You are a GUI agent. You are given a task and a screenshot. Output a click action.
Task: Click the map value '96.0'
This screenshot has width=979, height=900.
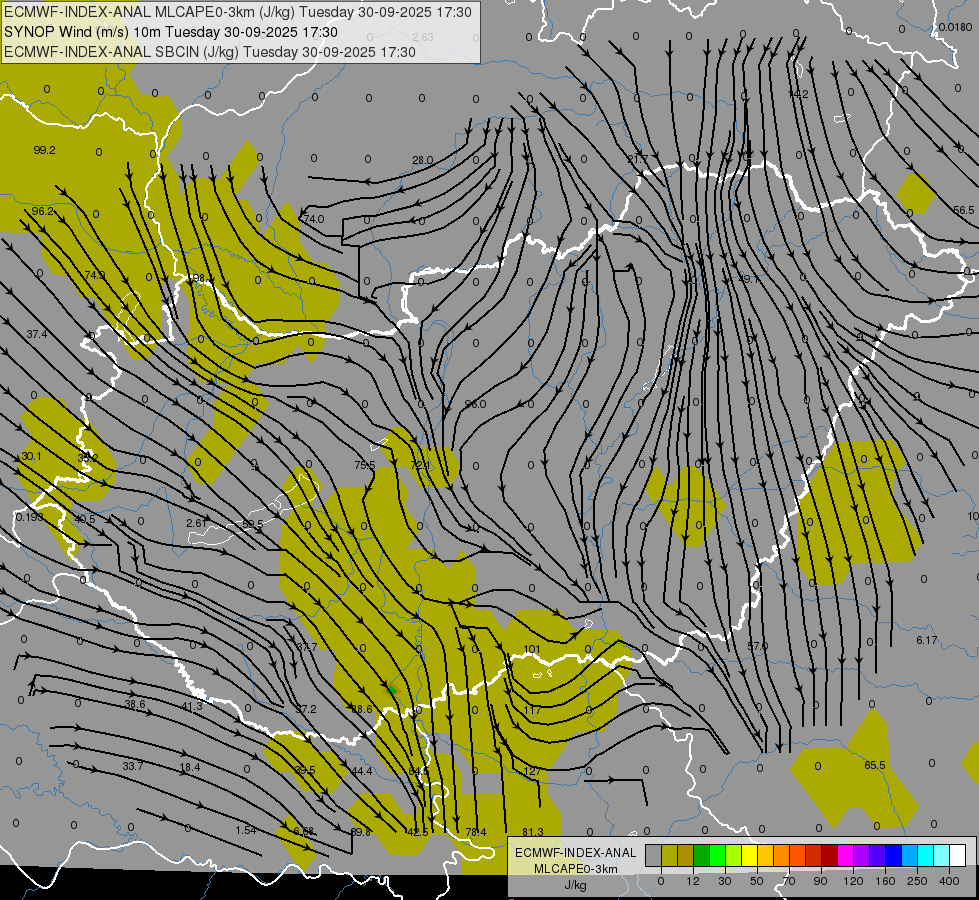tap(475, 404)
